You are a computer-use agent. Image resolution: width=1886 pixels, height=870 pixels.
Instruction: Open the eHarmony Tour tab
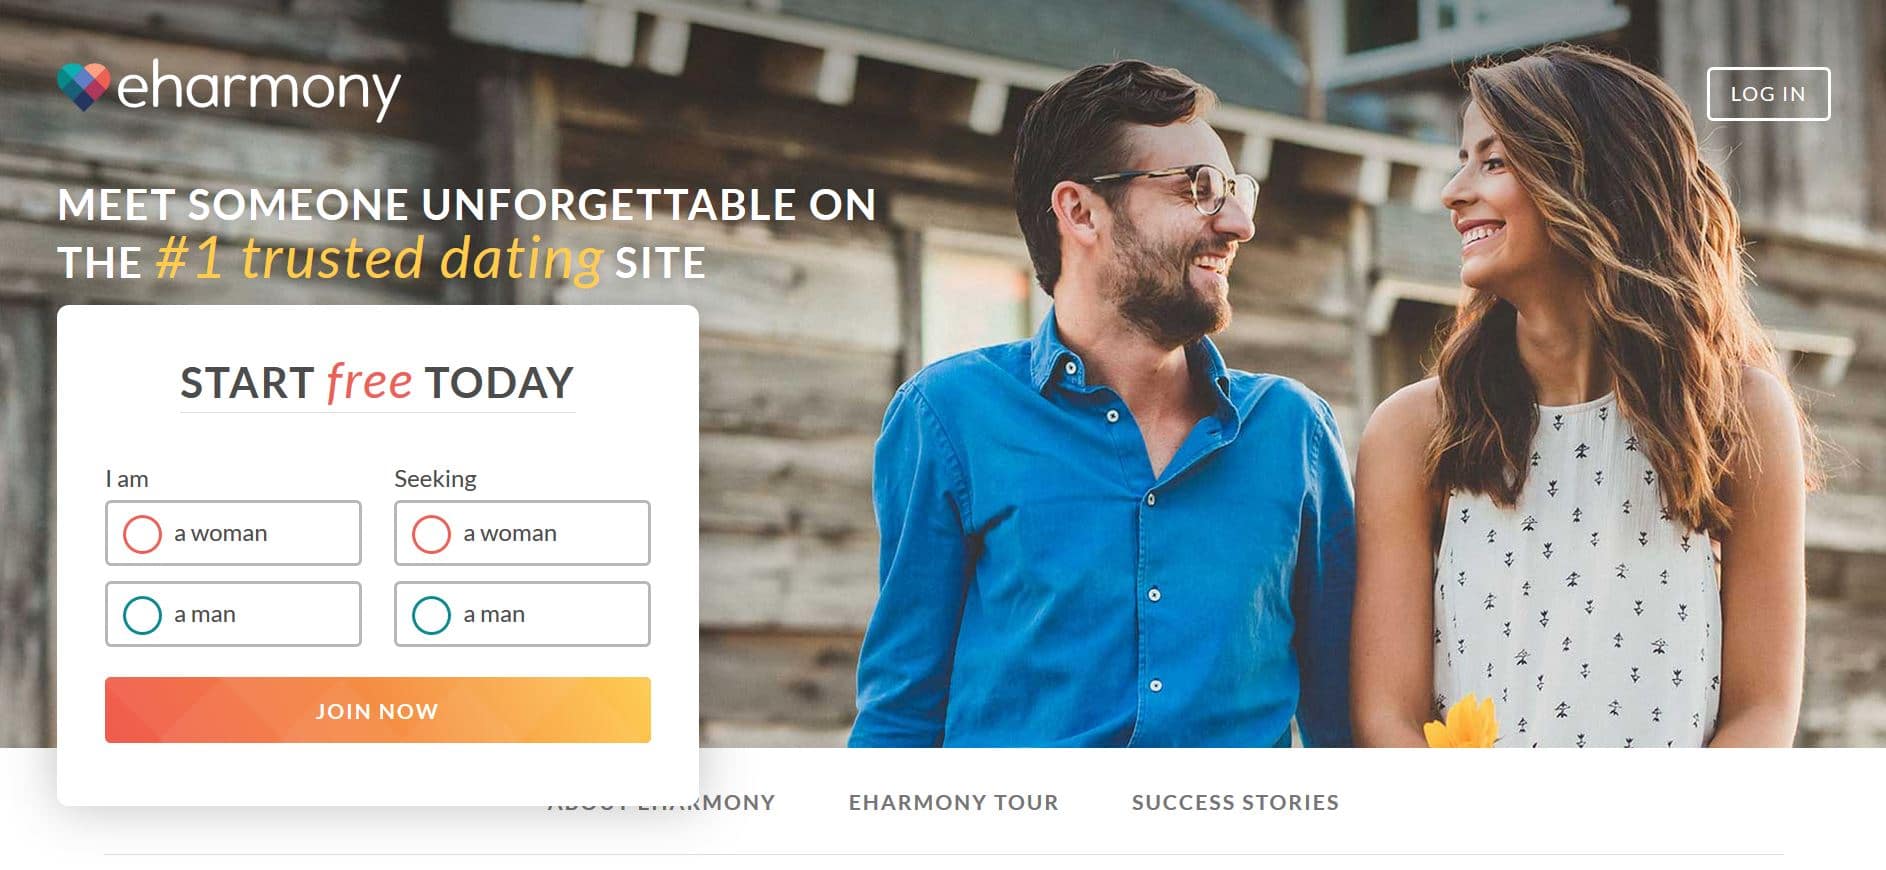click(x=953, y=802)
